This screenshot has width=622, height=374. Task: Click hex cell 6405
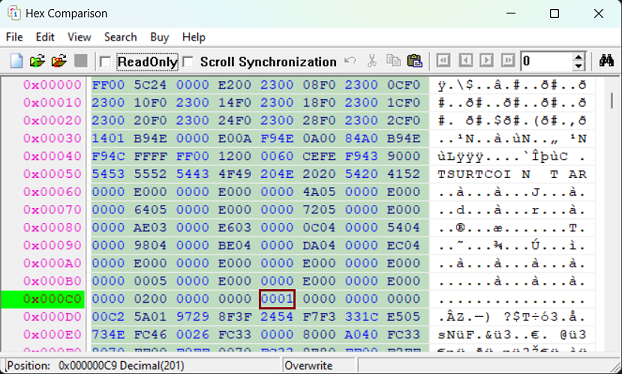[150, 210]
